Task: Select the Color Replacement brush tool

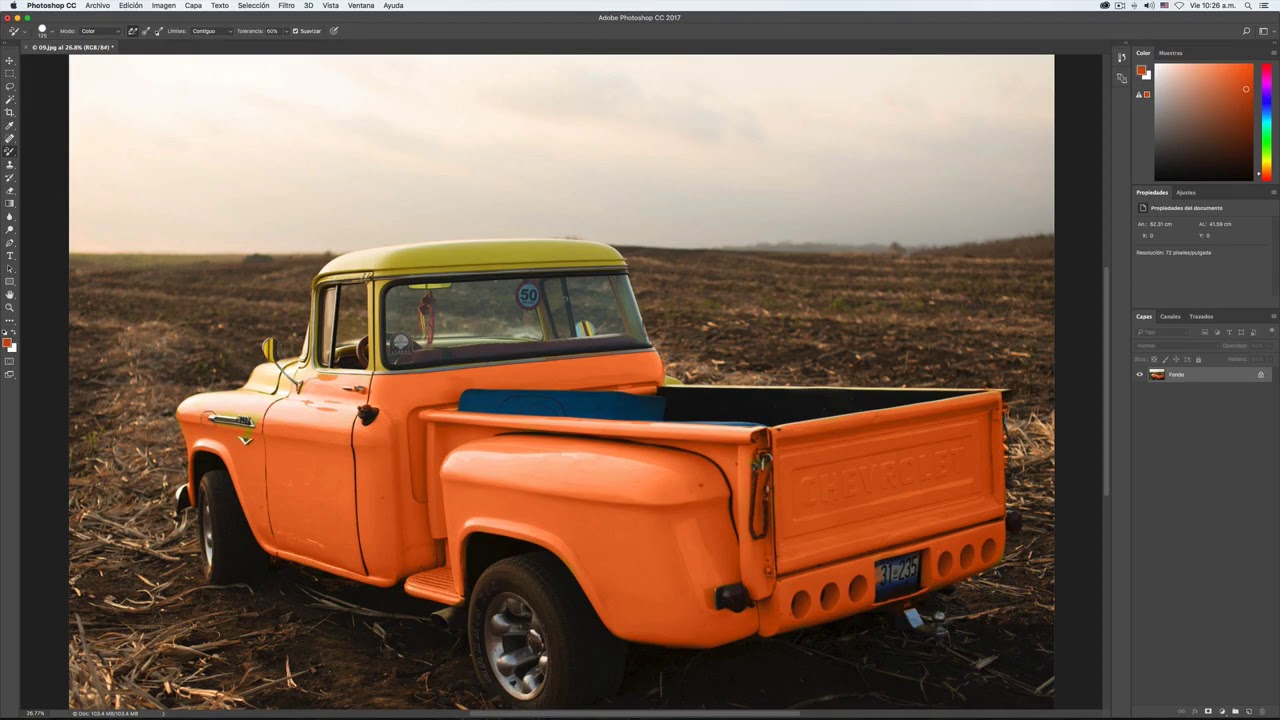Action: coord(10,151)
